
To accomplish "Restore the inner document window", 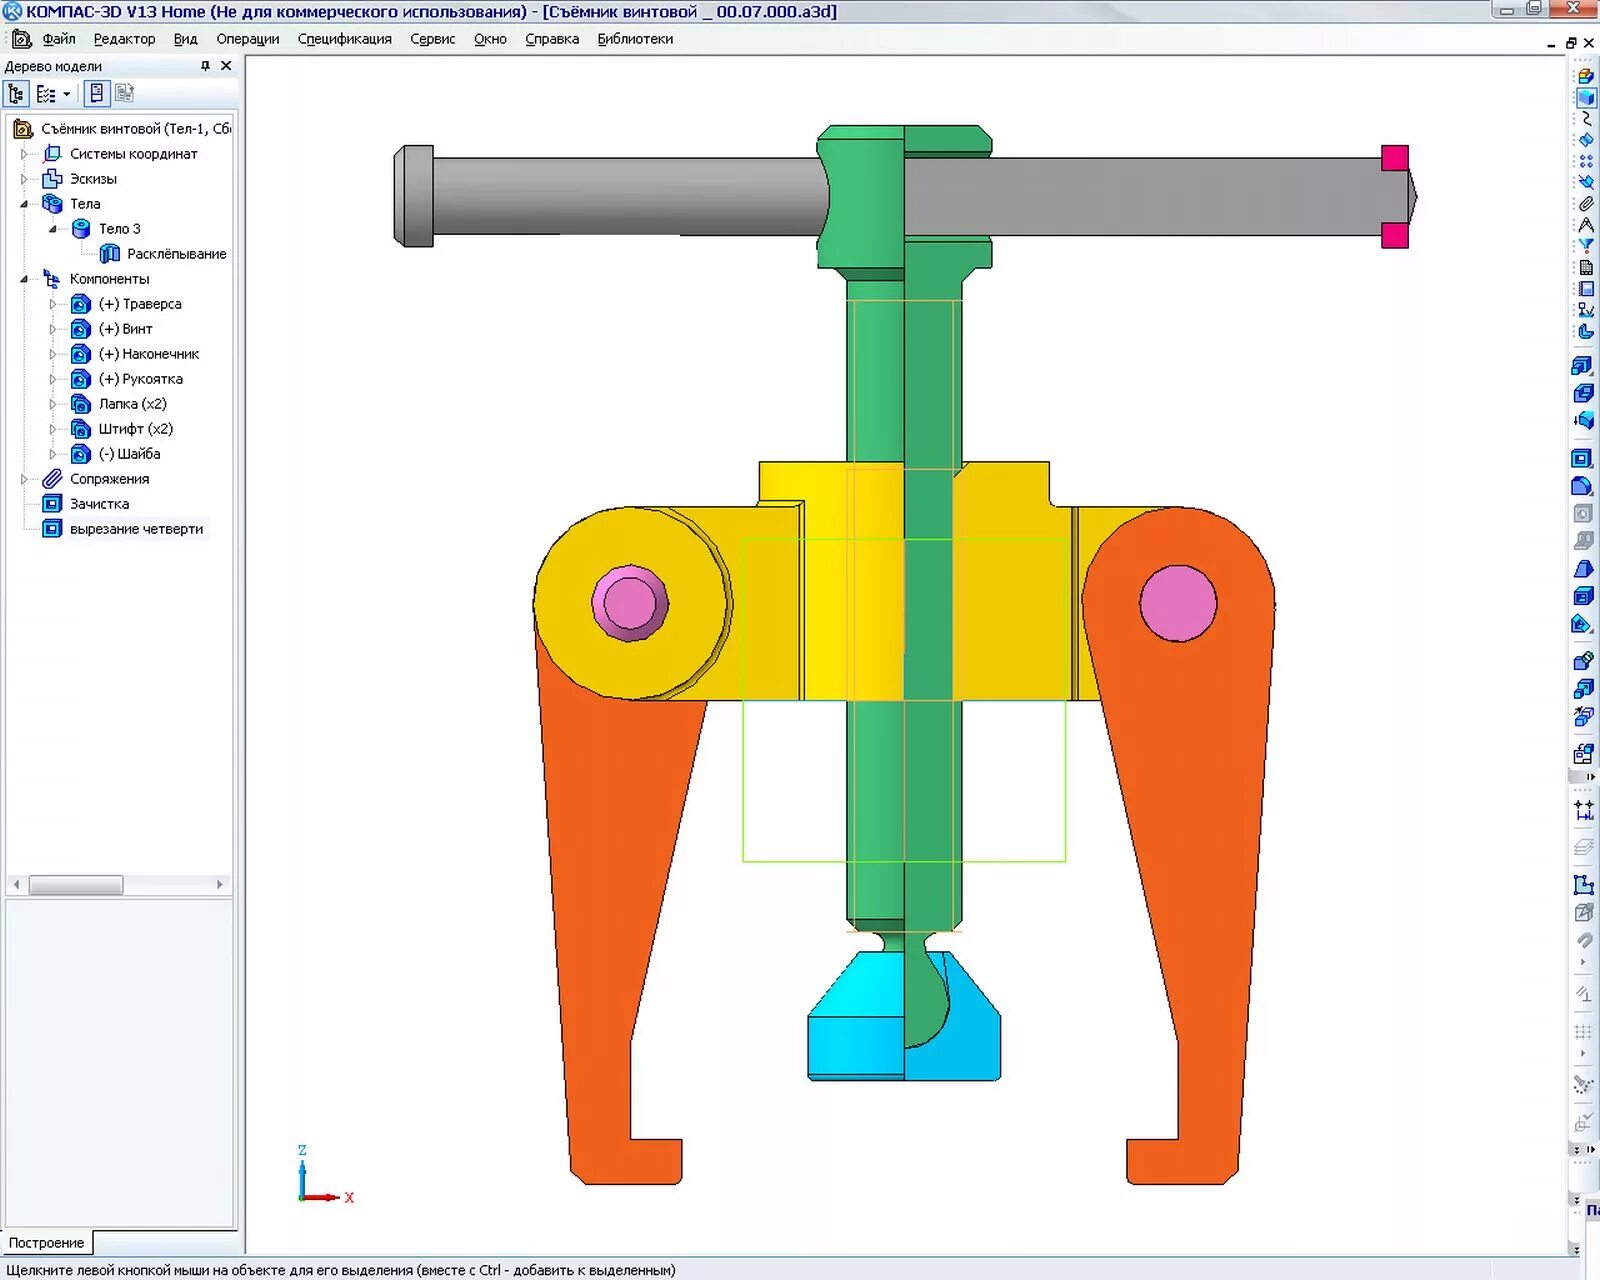I will pyautogui.click(x=1571, y=43).
